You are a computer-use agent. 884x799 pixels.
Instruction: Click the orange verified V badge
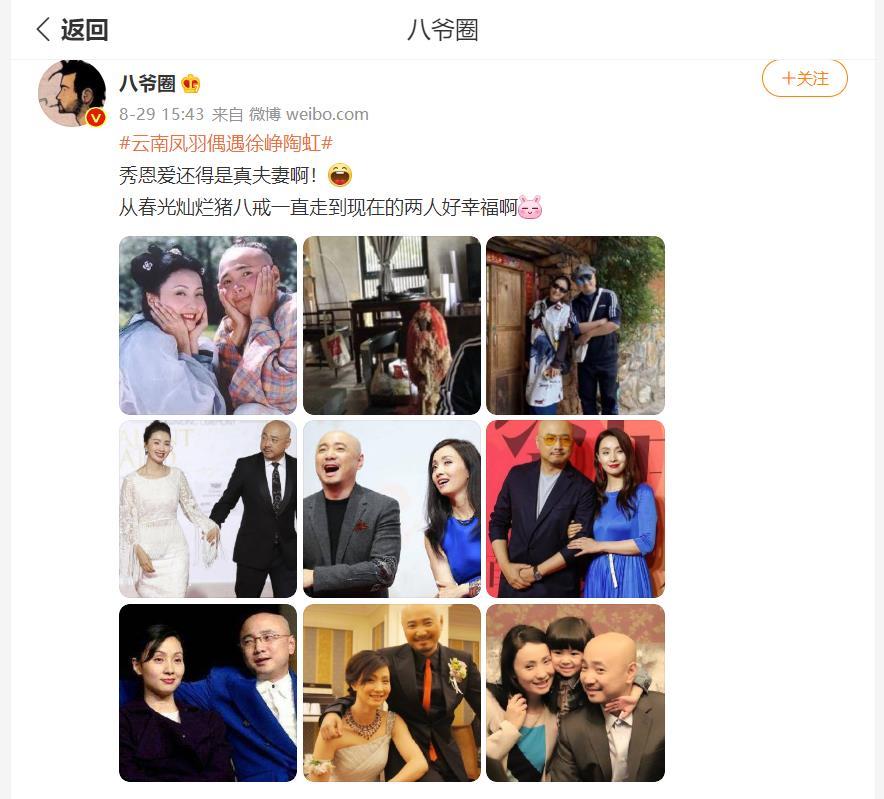[96, 117]
